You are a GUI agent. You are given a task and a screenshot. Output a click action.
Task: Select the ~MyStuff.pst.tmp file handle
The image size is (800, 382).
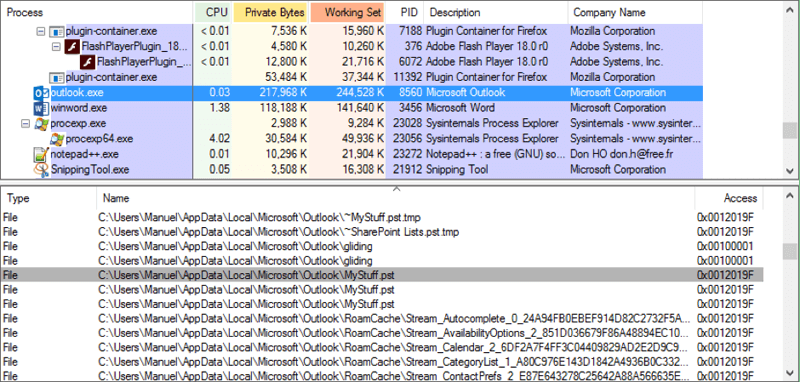coord(382,218)
